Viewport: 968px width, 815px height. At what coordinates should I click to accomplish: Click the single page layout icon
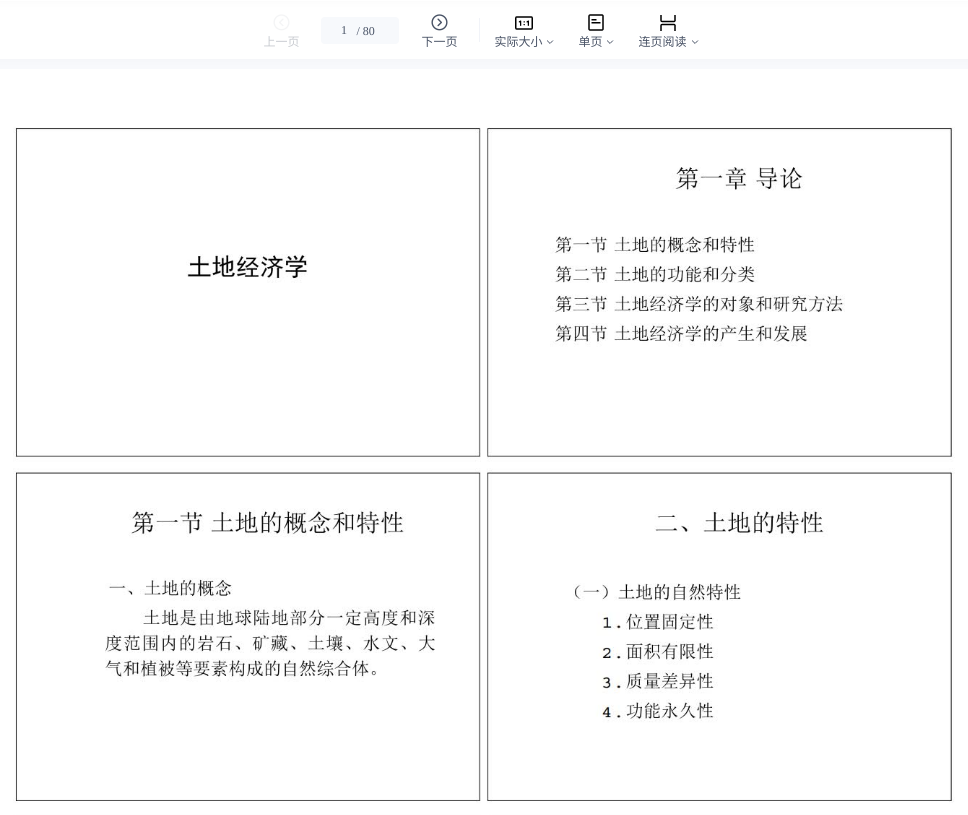[595, 22]
